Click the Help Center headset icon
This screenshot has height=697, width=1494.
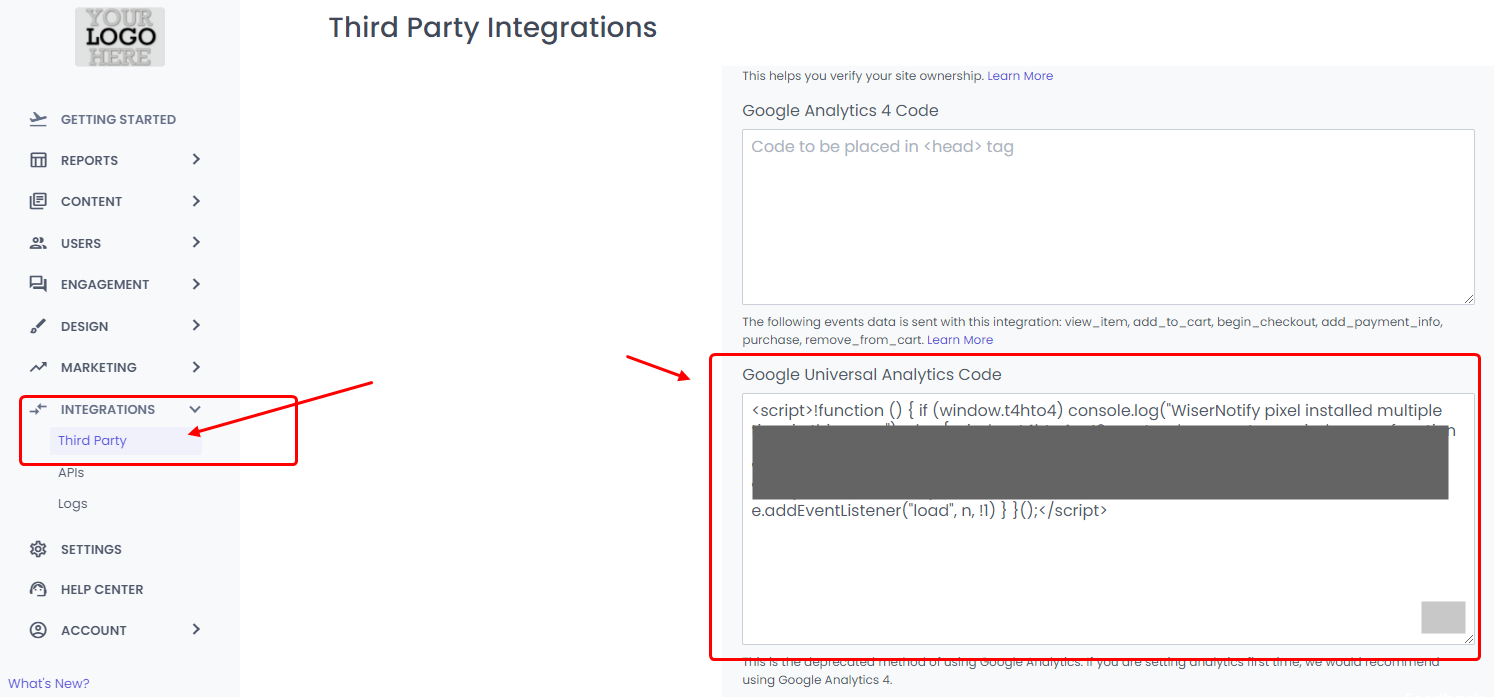(x=38, y=589)
